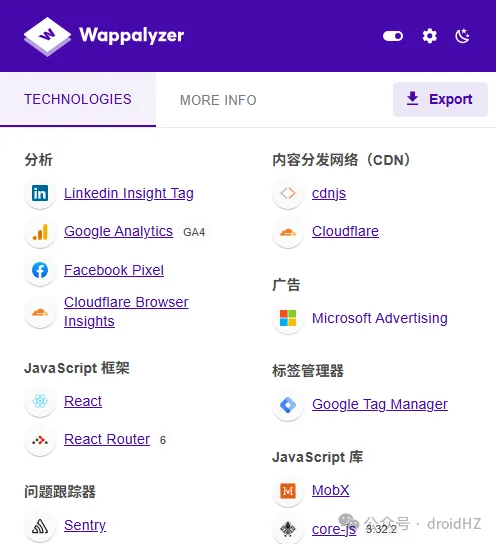Open settings via the gear icon
Viewport: 496px width, 544px height.
tap(429, 36)
